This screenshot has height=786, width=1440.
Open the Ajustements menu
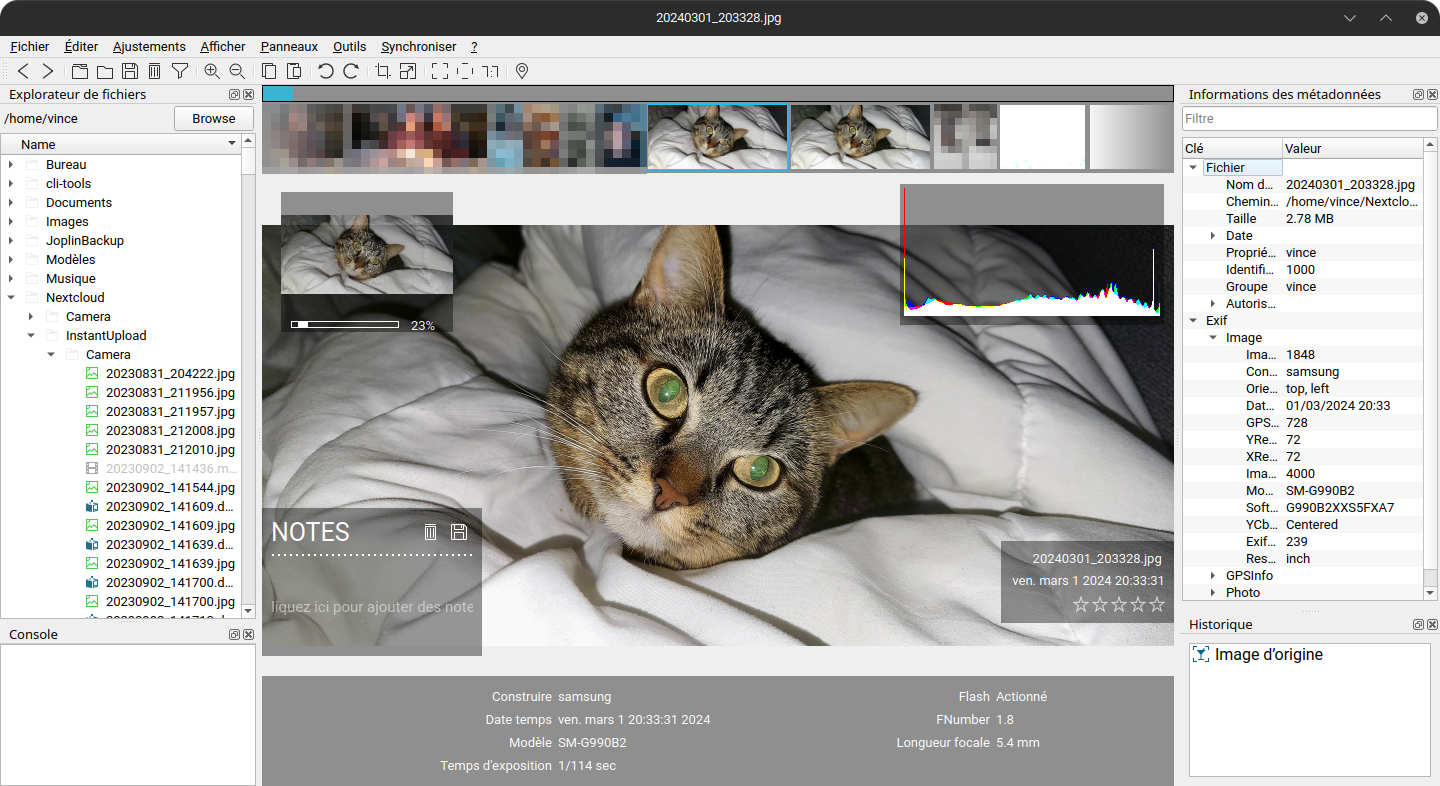tap(149, 47)
